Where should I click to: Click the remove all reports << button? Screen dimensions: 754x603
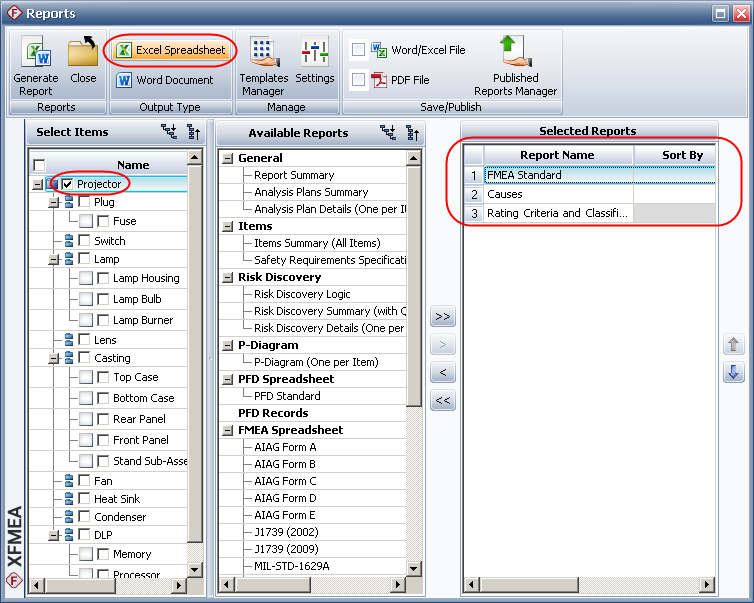443,401
